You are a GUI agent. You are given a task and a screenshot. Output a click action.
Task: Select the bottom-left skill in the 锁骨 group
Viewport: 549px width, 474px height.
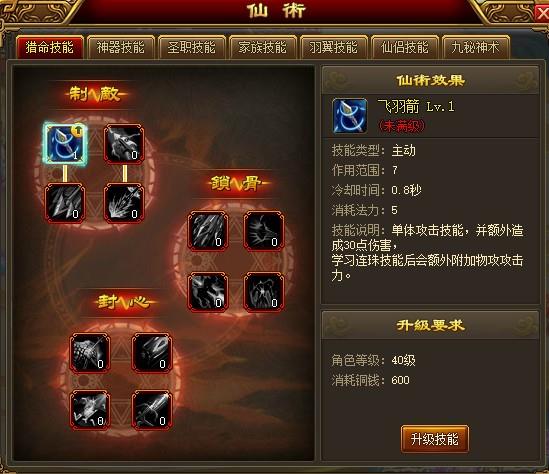208,292
